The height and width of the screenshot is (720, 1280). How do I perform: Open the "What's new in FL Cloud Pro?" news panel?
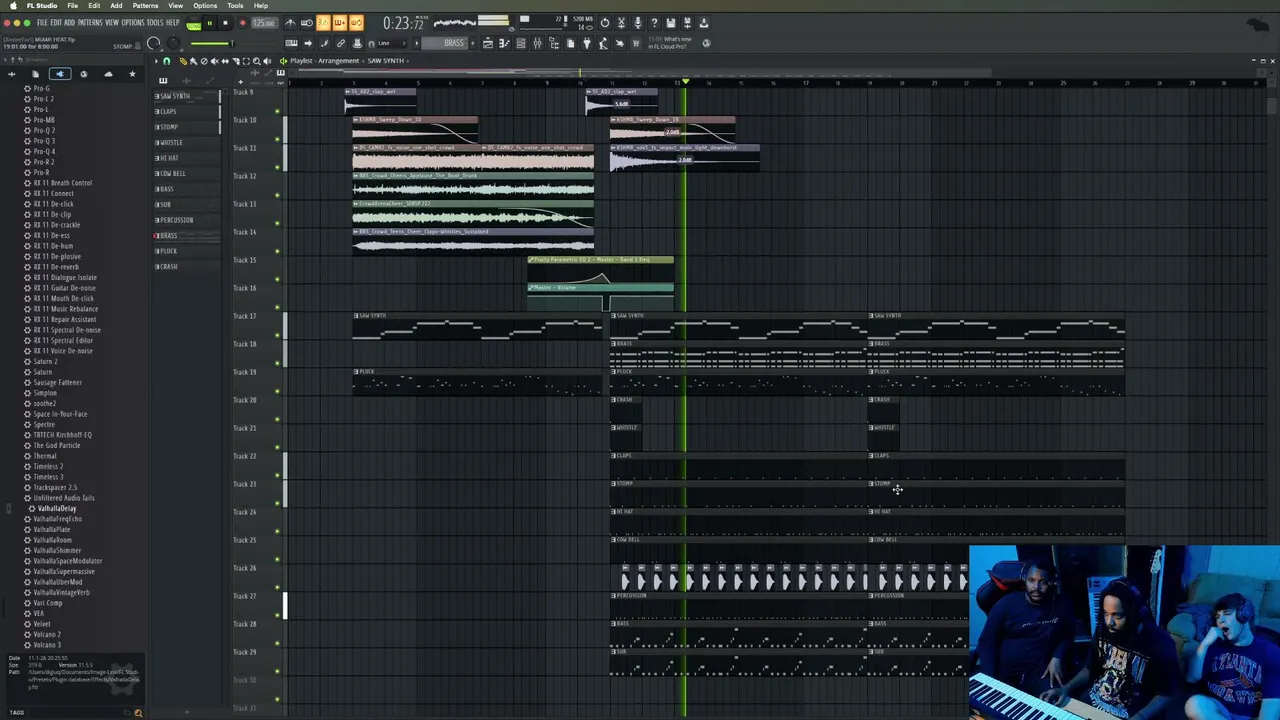pos(671,43)
